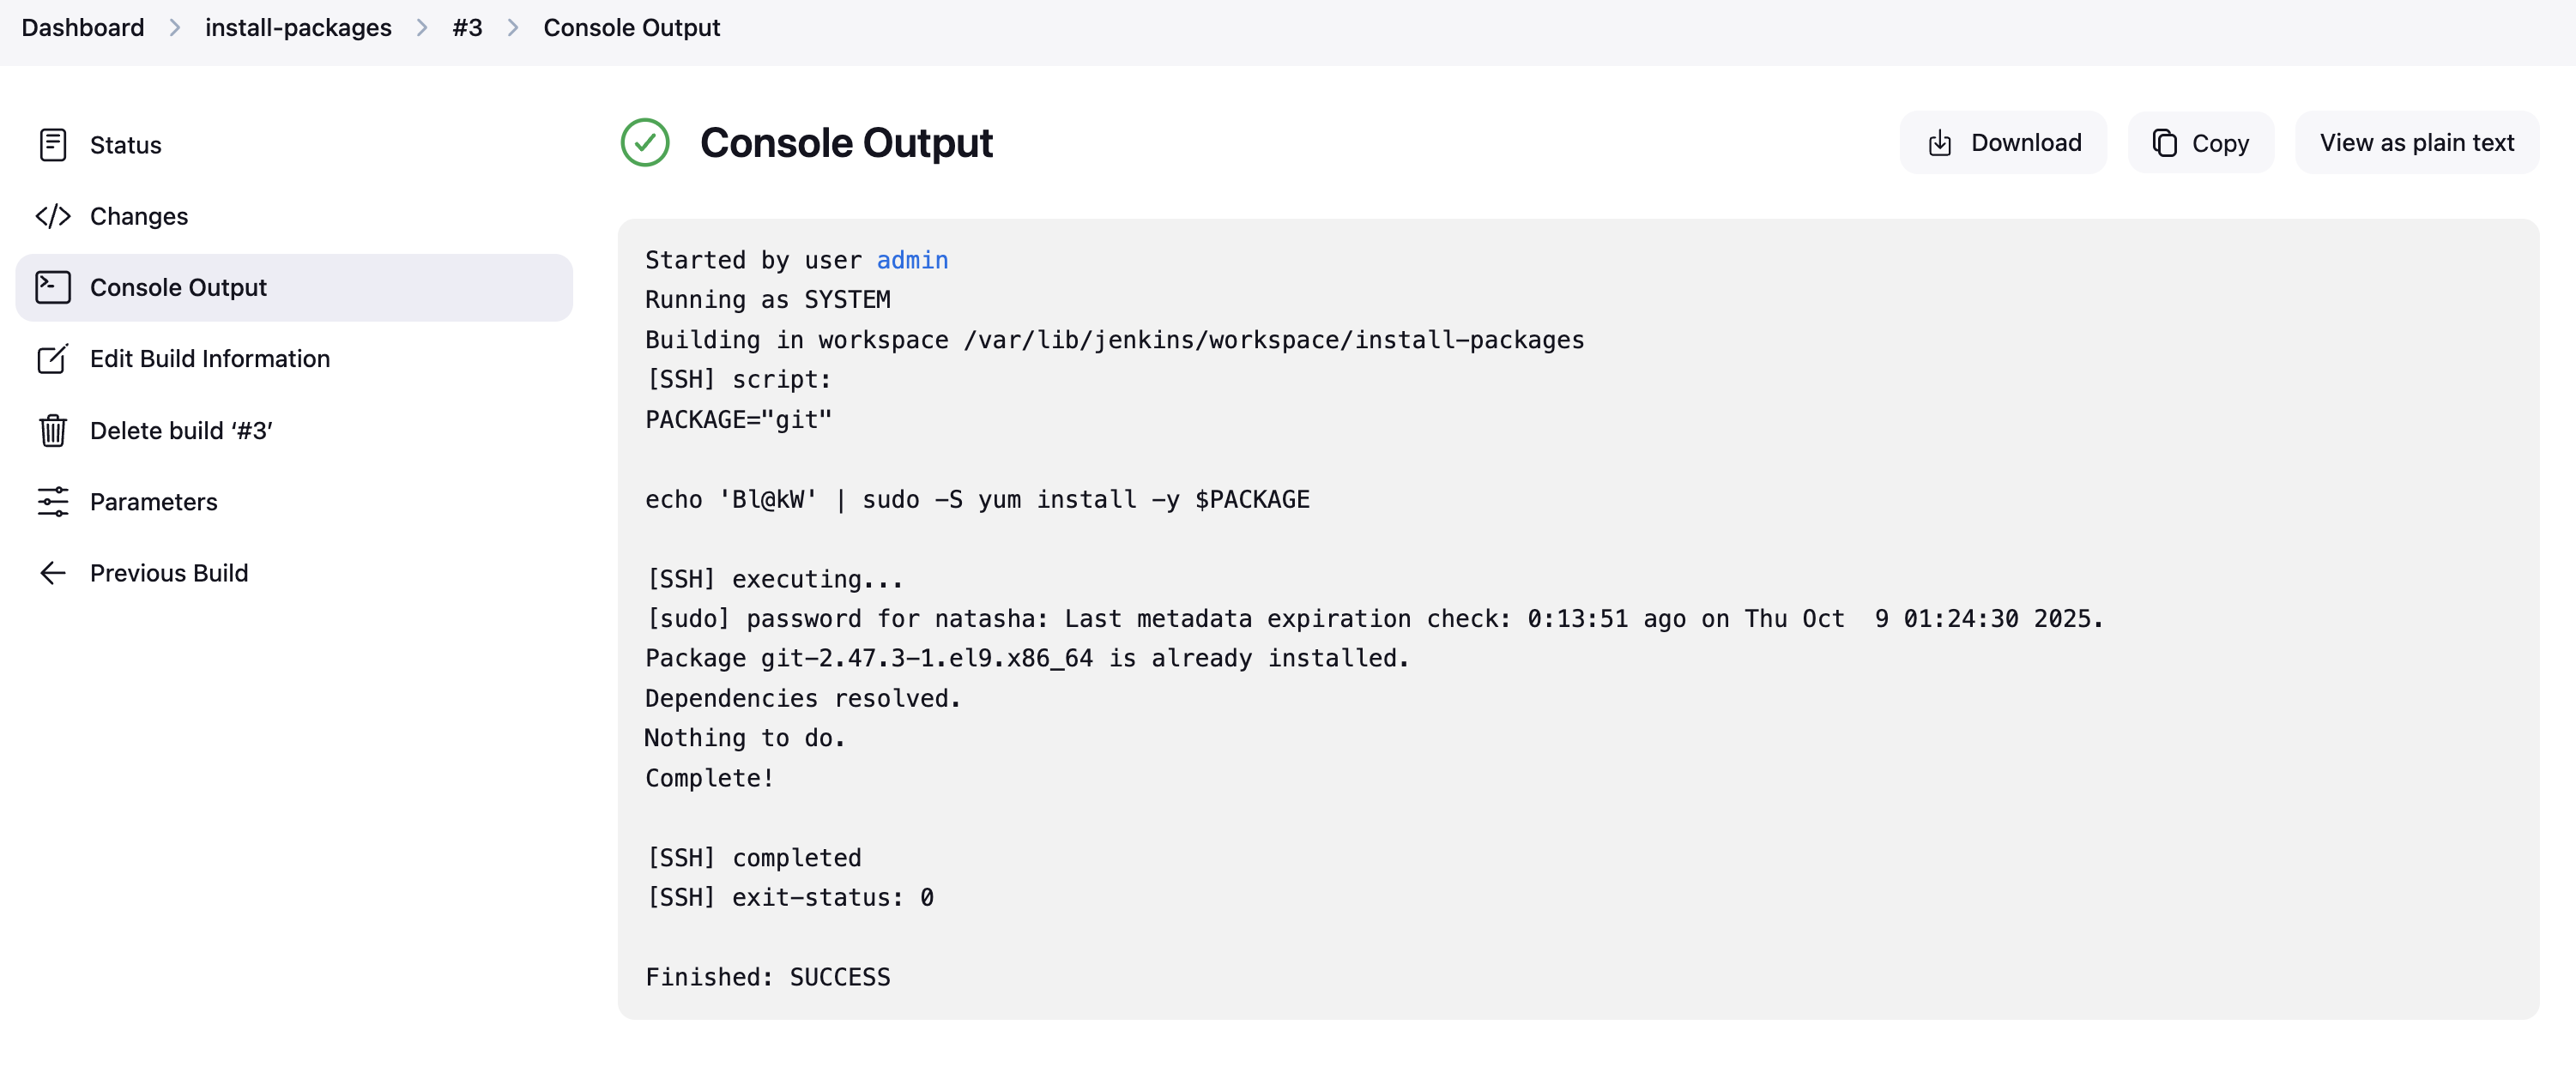Viewport: 2576px width, 1079px height.
Task: Open the Changes sidebar item
Action: (x=139, y=216)
